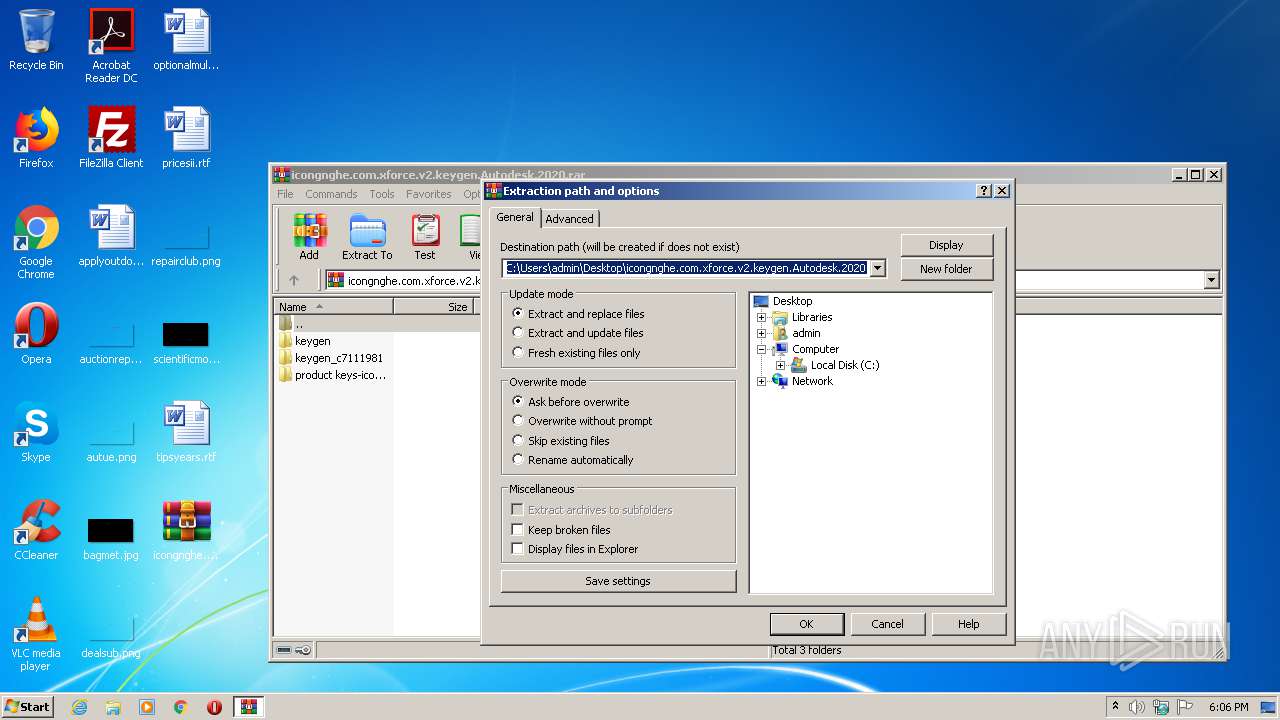Viewport: 1280px width, 720px height.
Task: Expand the admin tree node
Action: (761, 333)
